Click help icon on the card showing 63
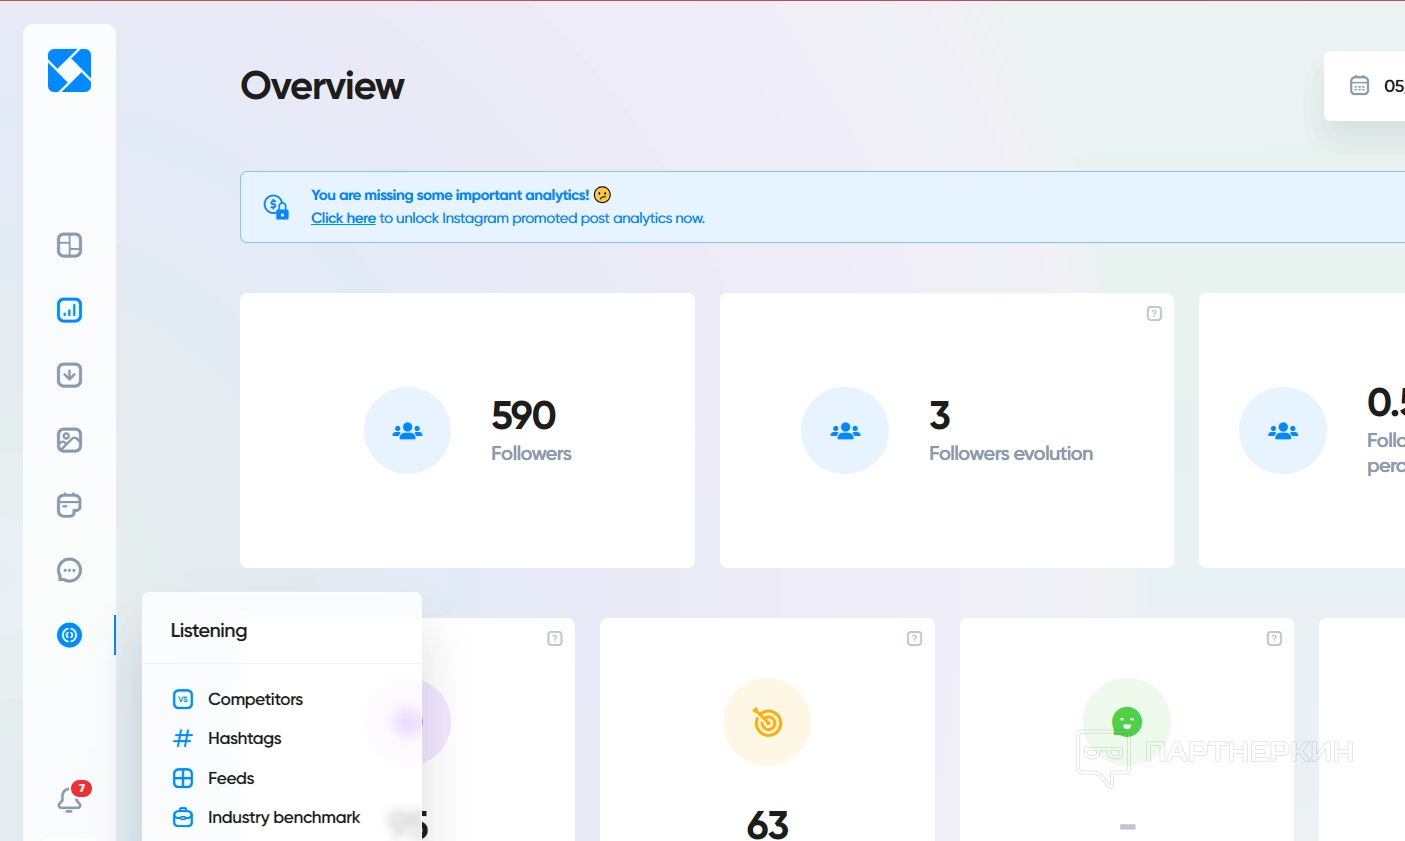The width and height of the screenshot is (1405, 841). tap(914, 639)
